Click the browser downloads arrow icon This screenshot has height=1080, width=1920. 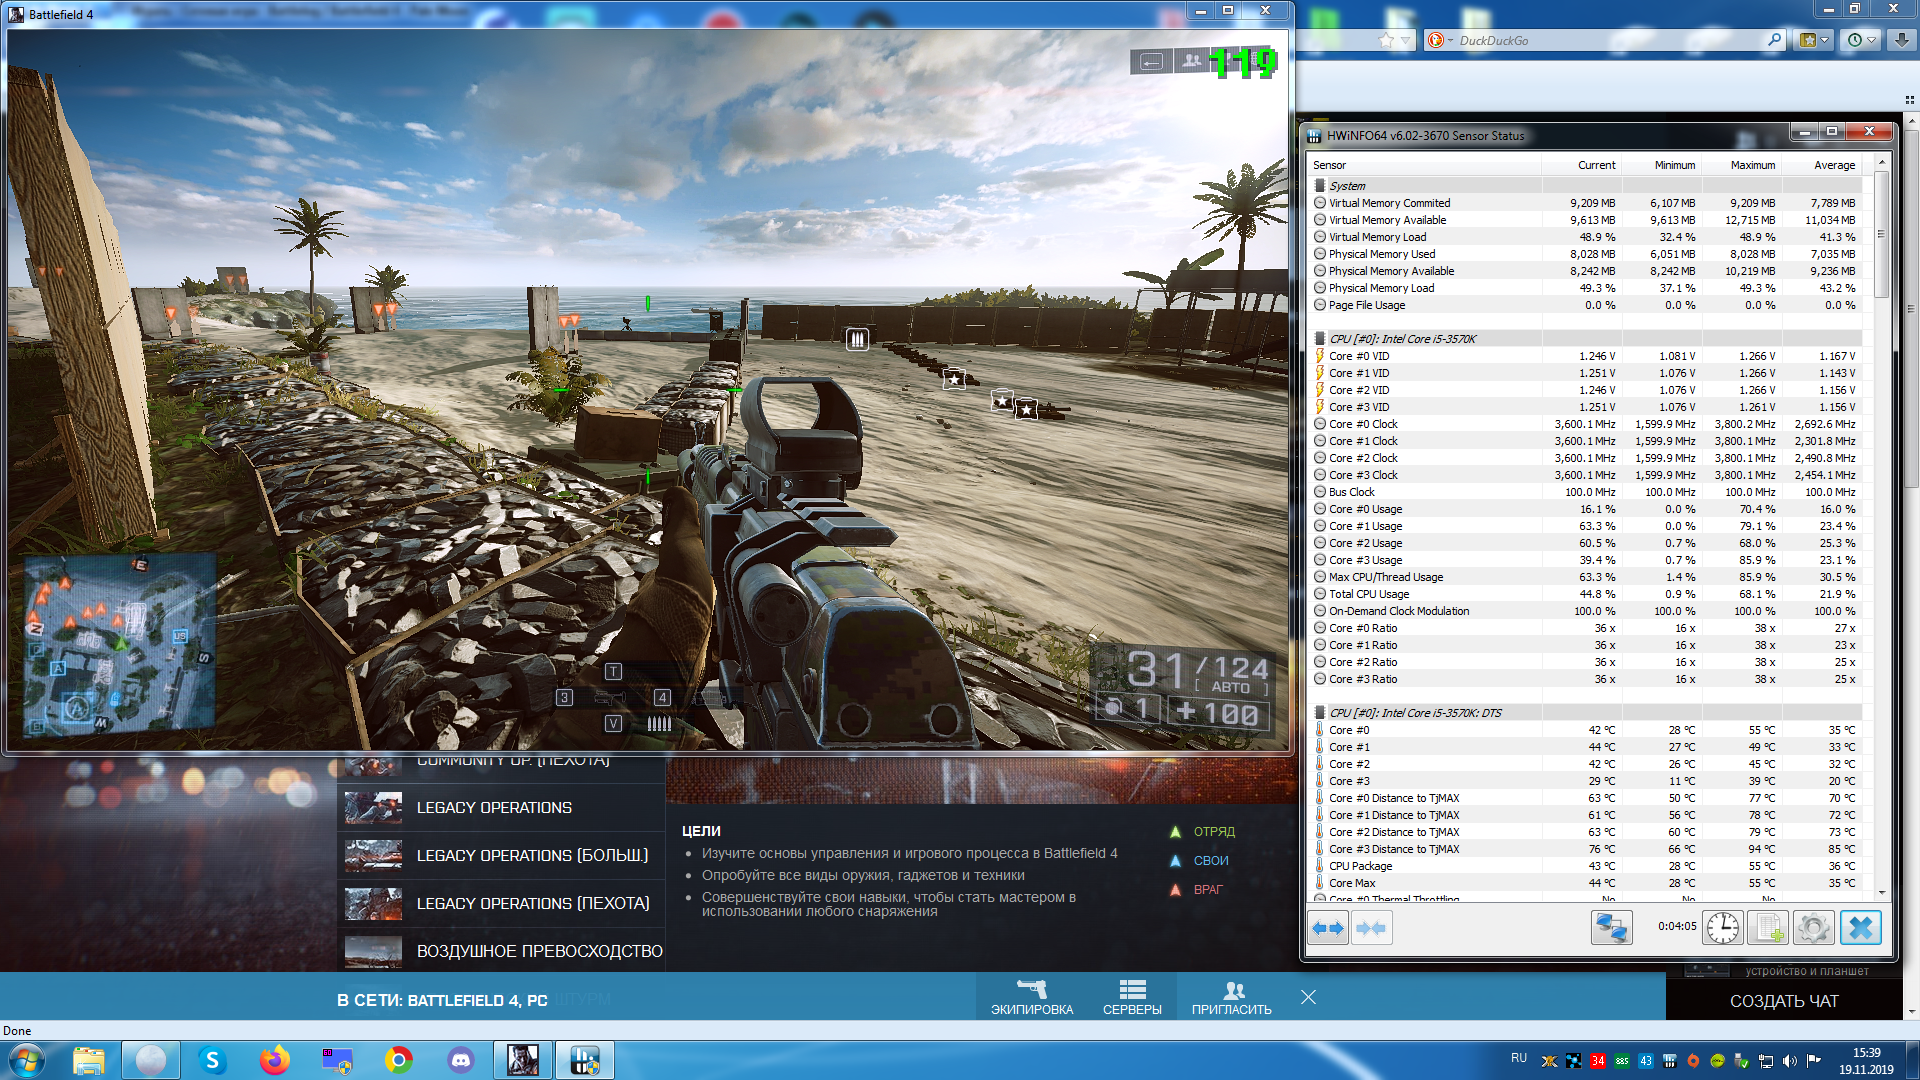click(x=1901, y=40)
